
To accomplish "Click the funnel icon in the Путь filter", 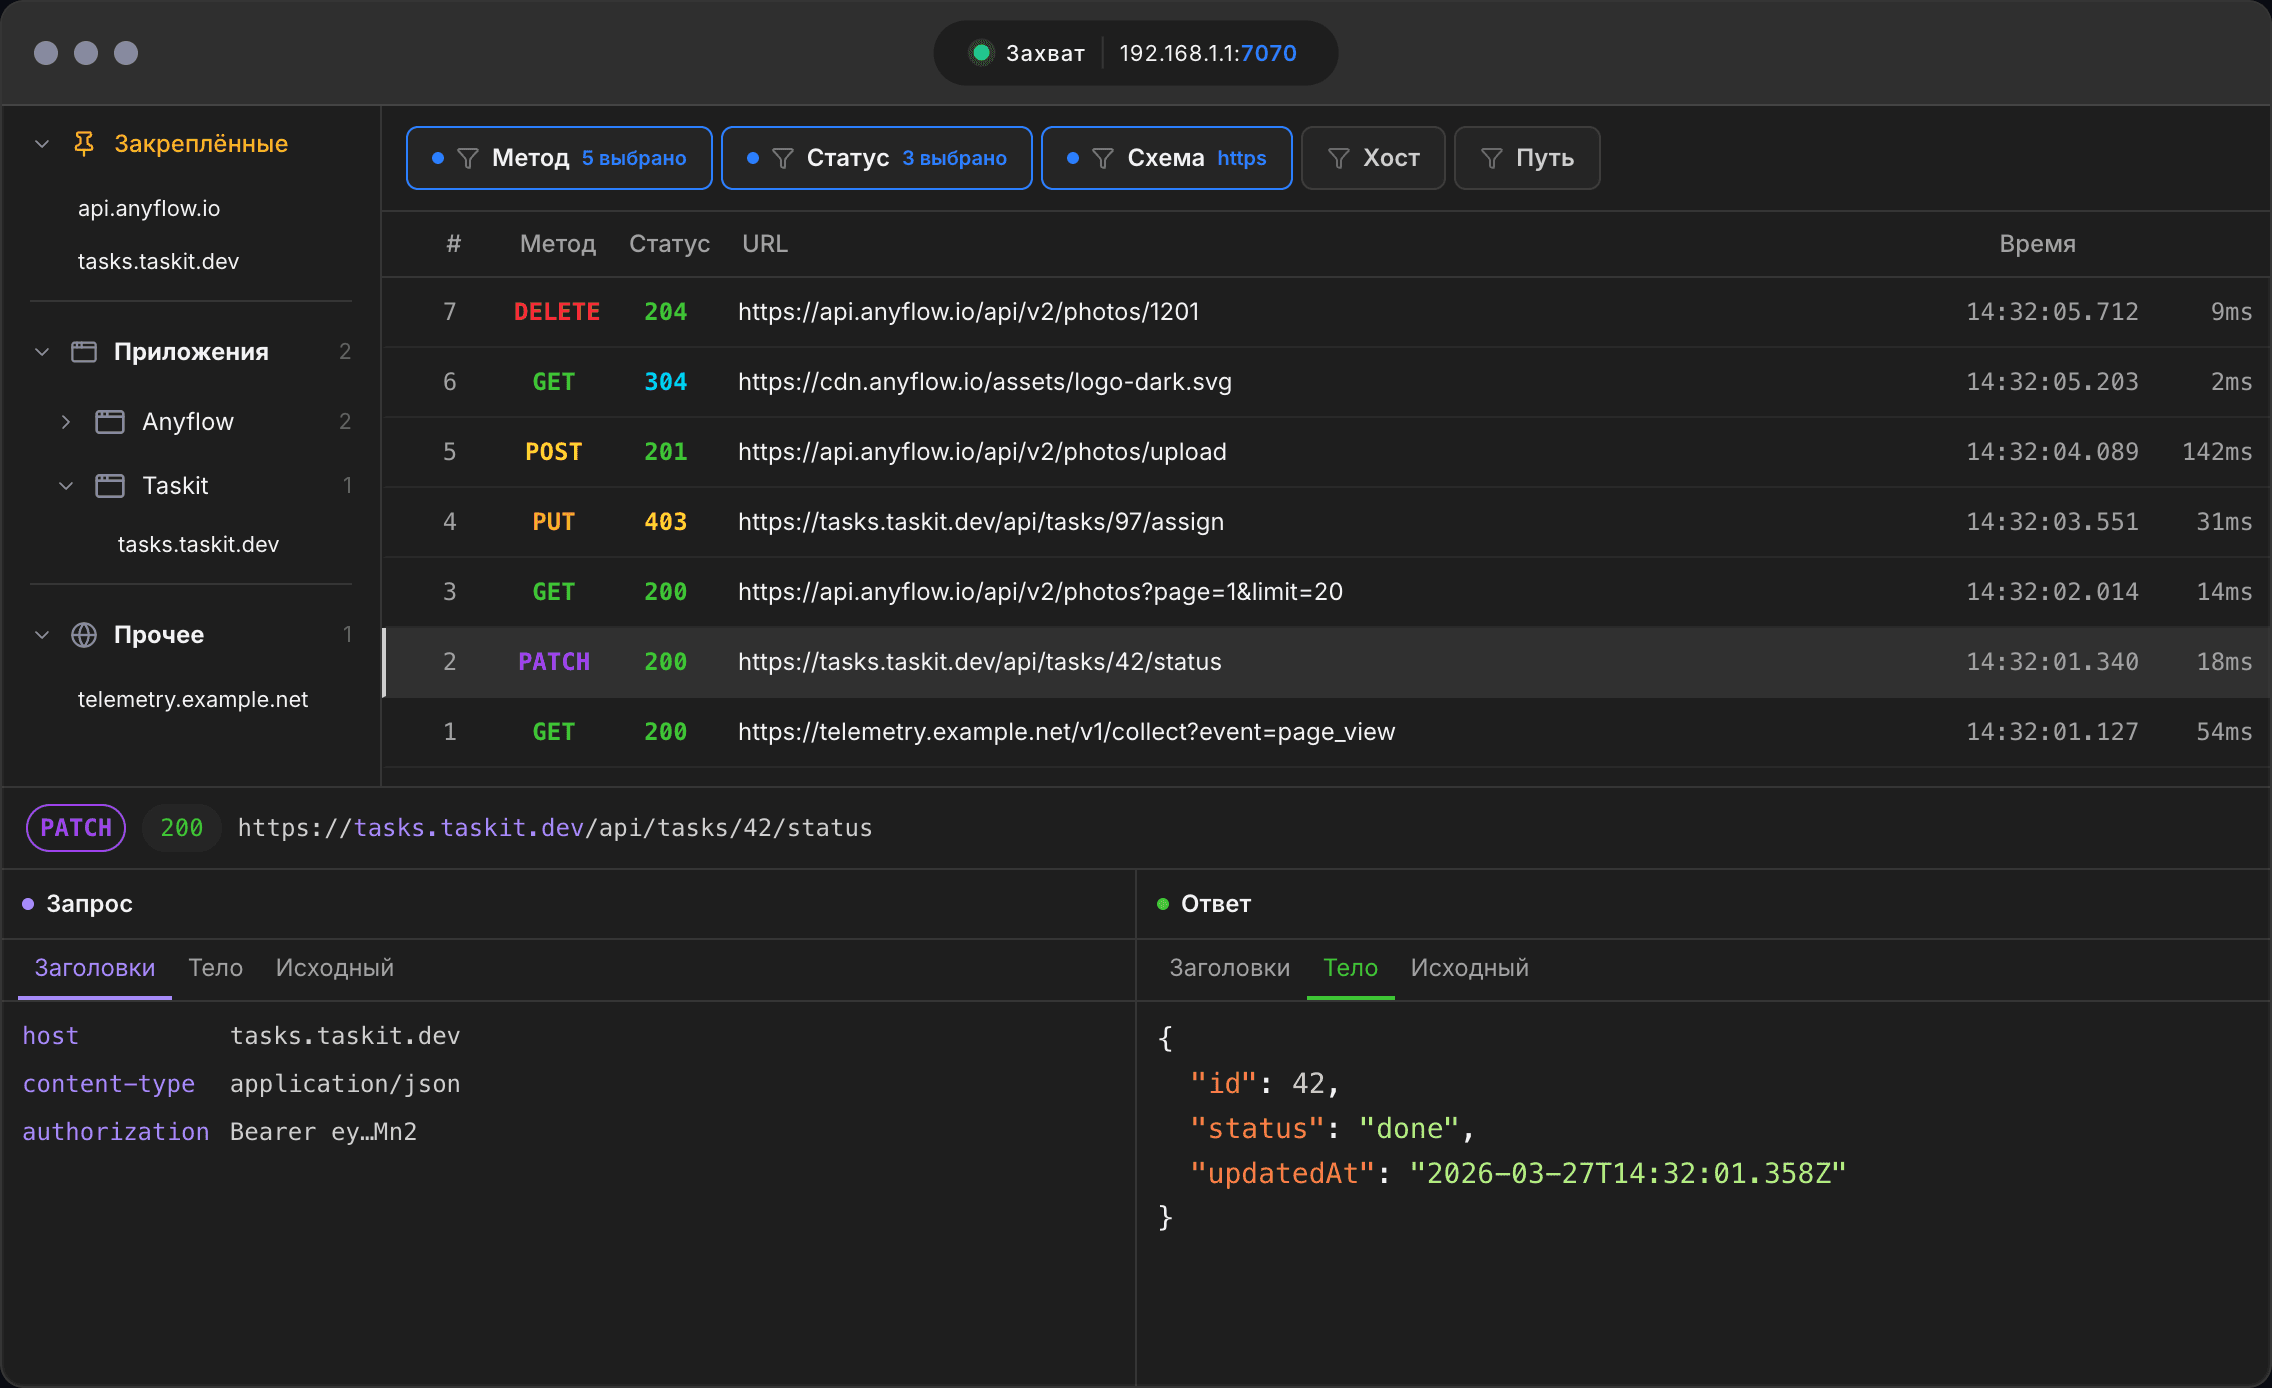I will (x=1492, y=158).
